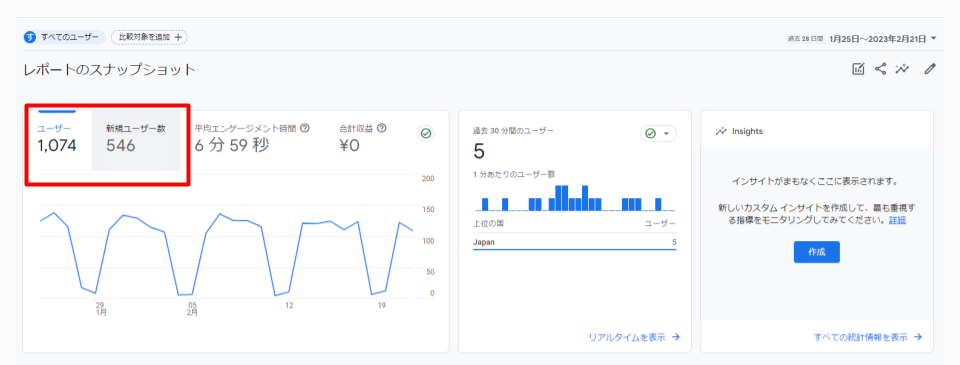Click help icon next to 平均エンゲージメント時間
The width and height of the screenshot is (960, 365).
point(304,128)
